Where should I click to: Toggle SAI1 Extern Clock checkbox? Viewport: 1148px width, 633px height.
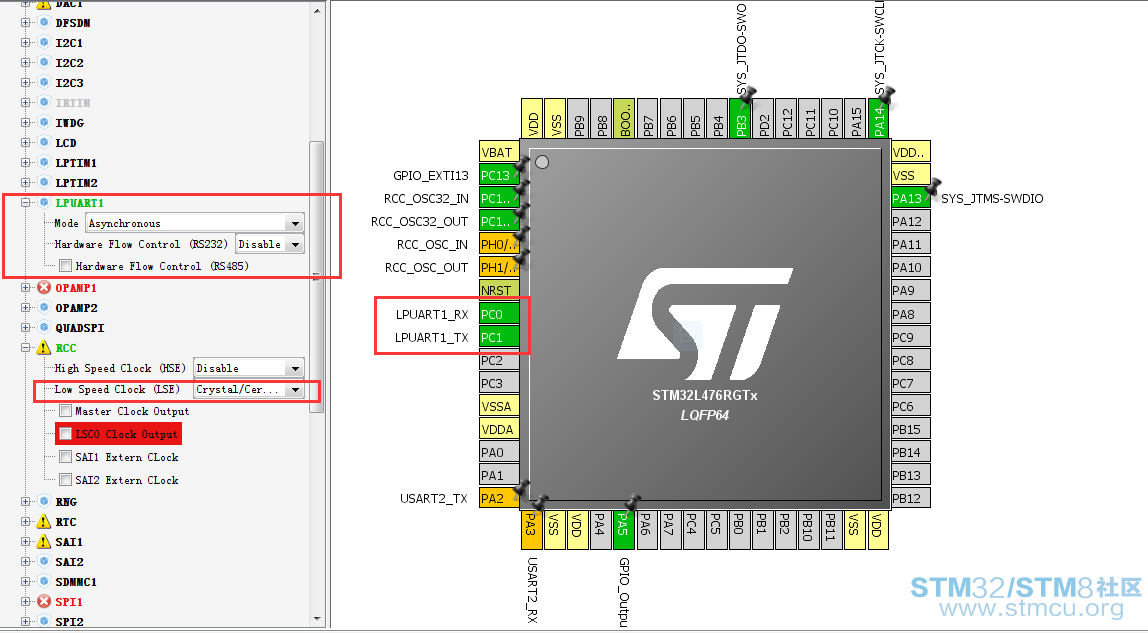point(66,457)
